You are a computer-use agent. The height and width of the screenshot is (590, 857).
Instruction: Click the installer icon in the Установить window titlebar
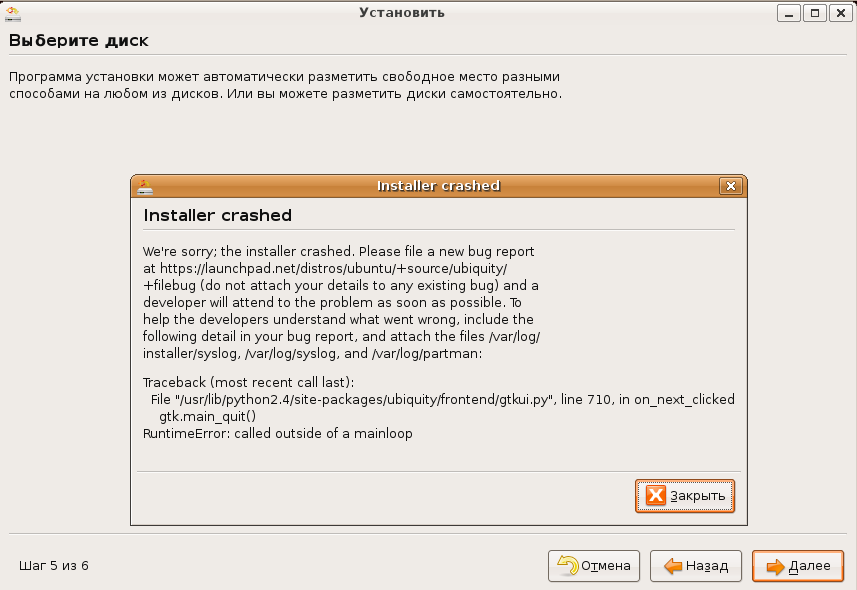(x=13, y=14)
